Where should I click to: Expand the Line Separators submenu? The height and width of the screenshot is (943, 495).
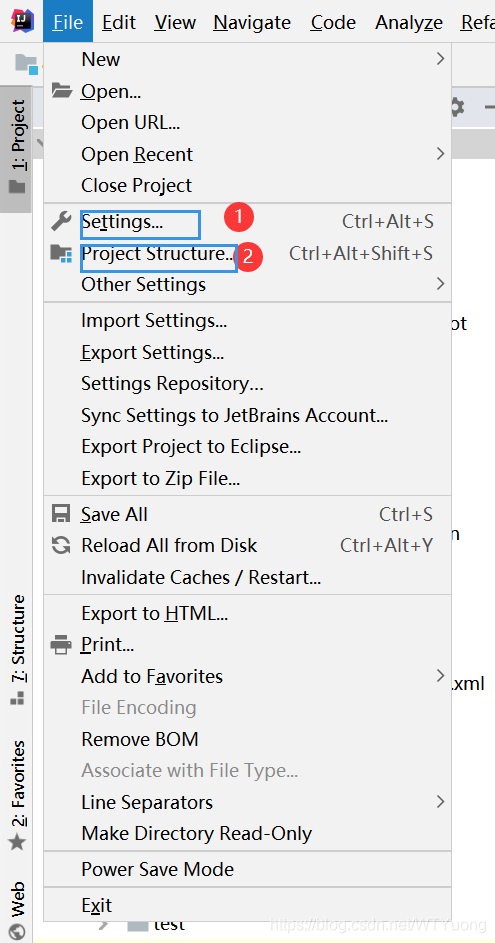coord(247,802)
